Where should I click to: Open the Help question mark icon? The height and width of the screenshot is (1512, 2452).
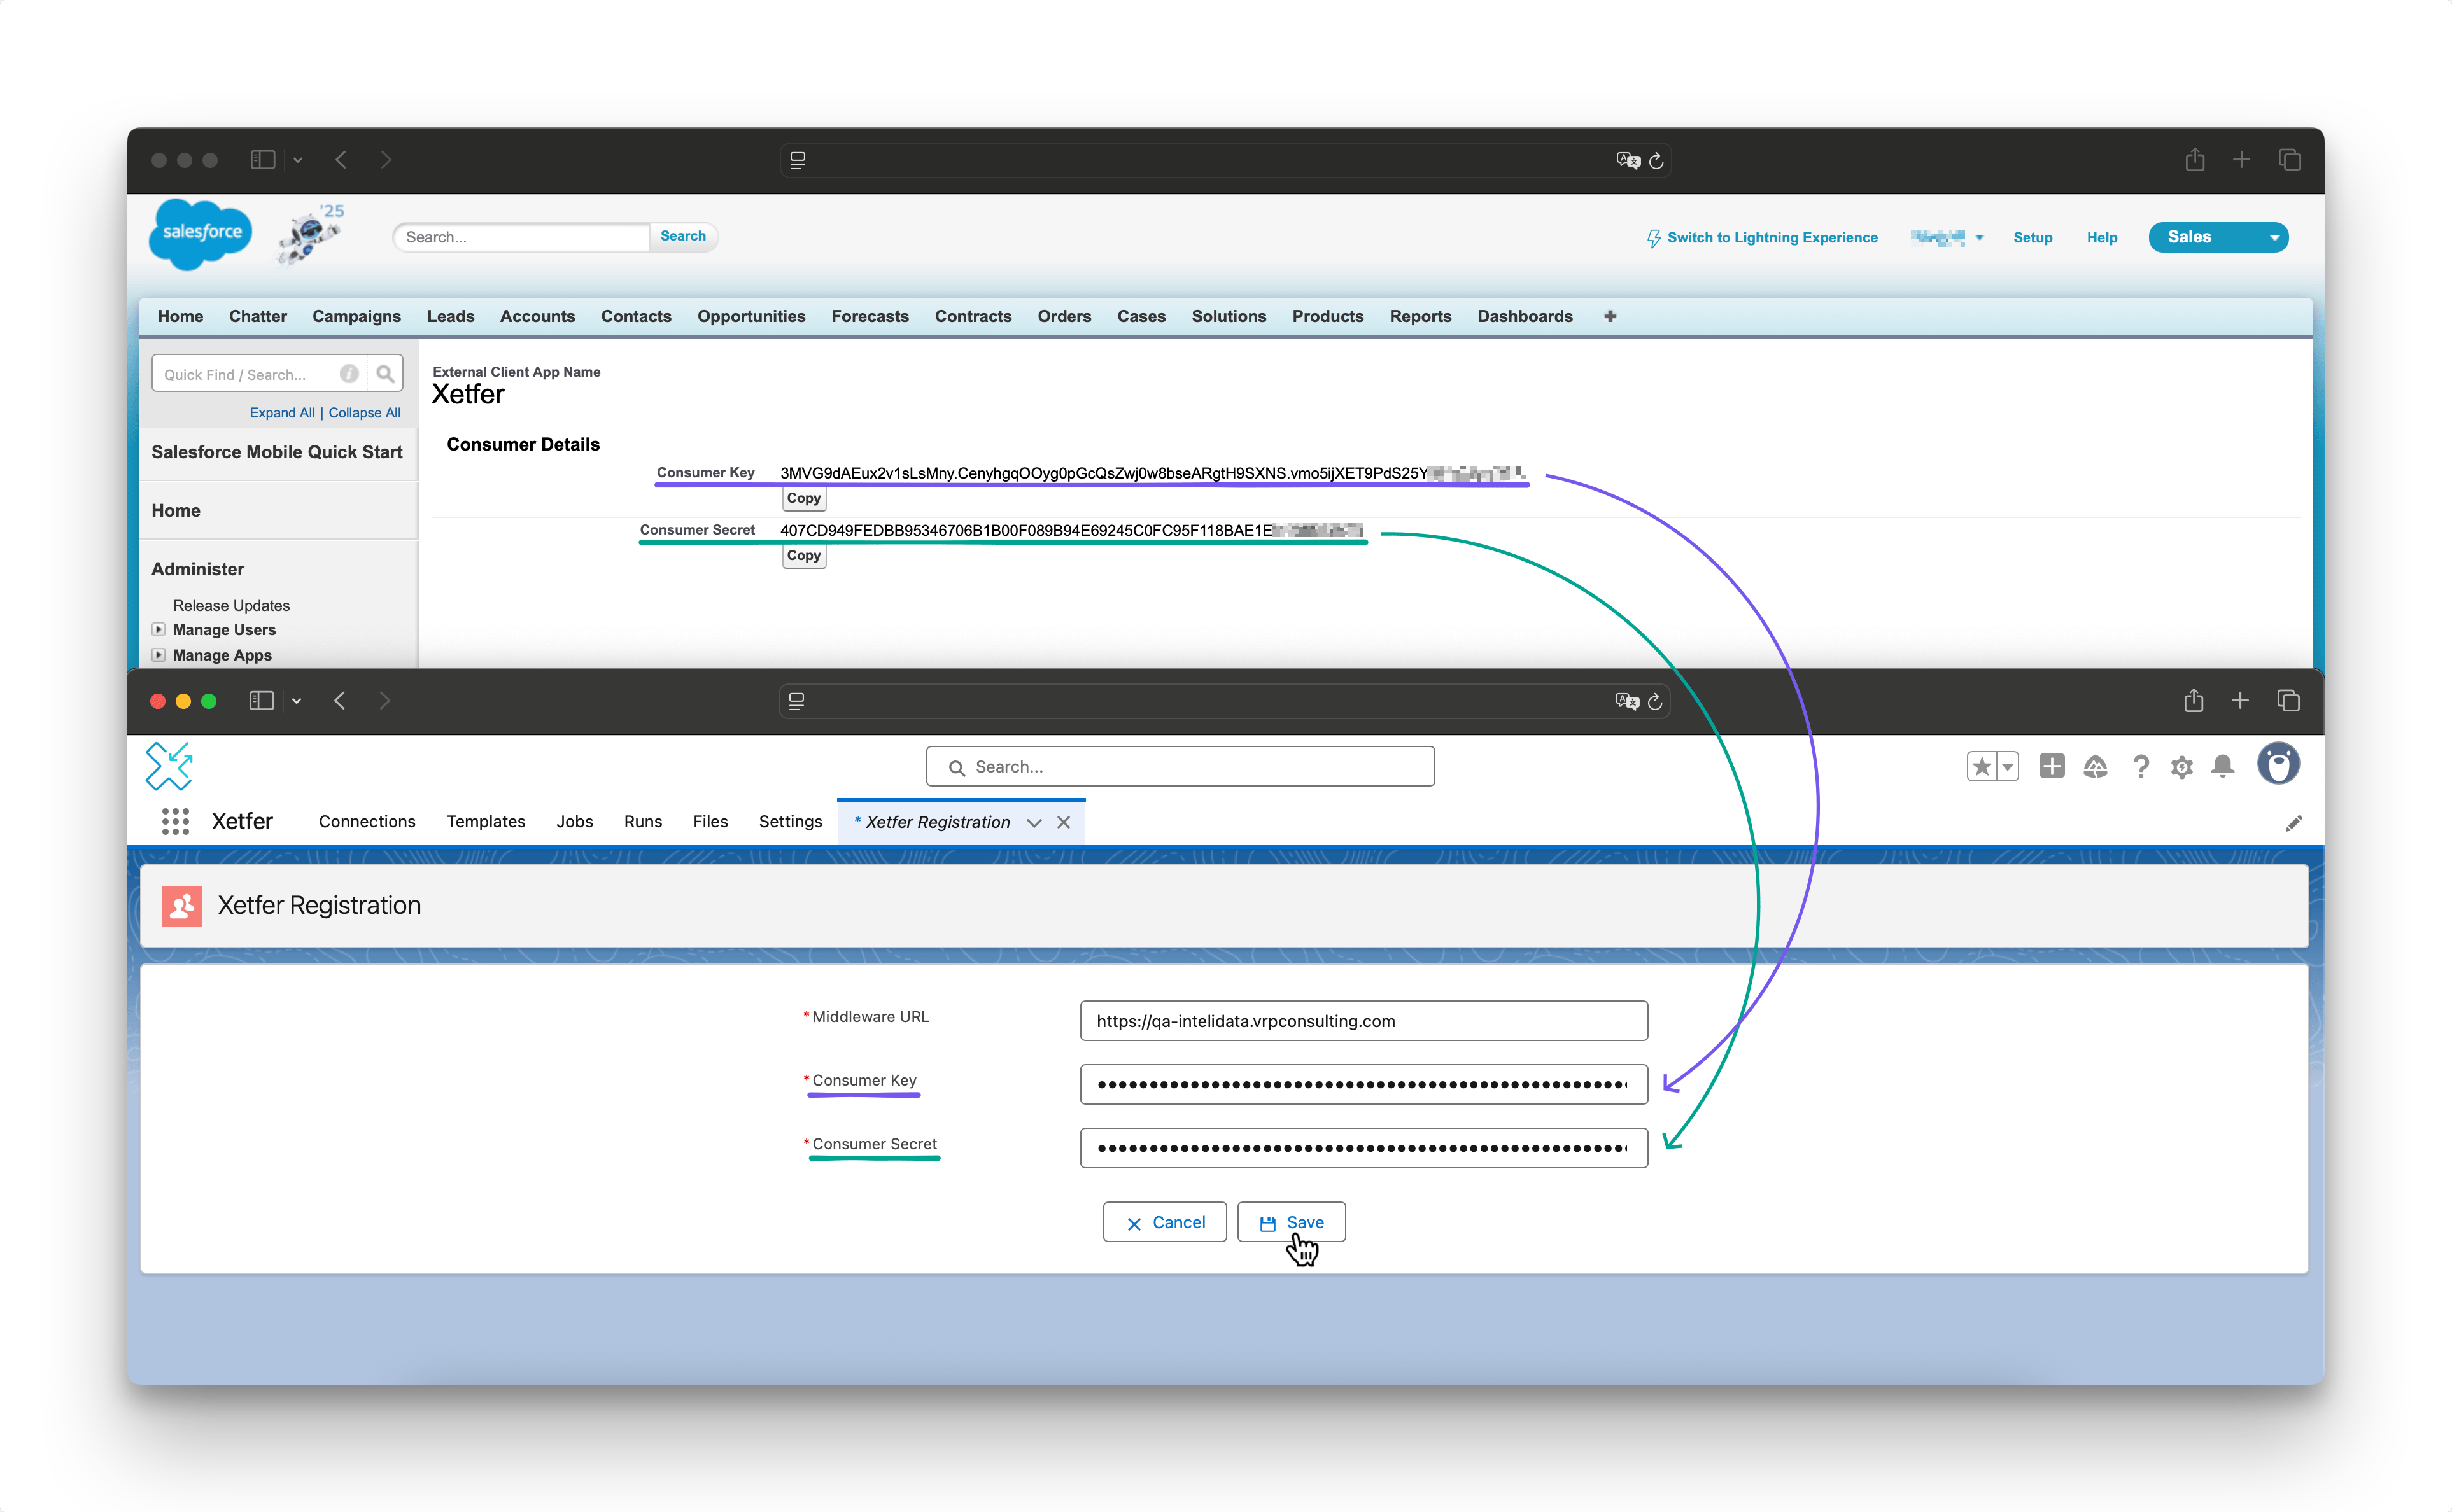[x=2140, y=766]
